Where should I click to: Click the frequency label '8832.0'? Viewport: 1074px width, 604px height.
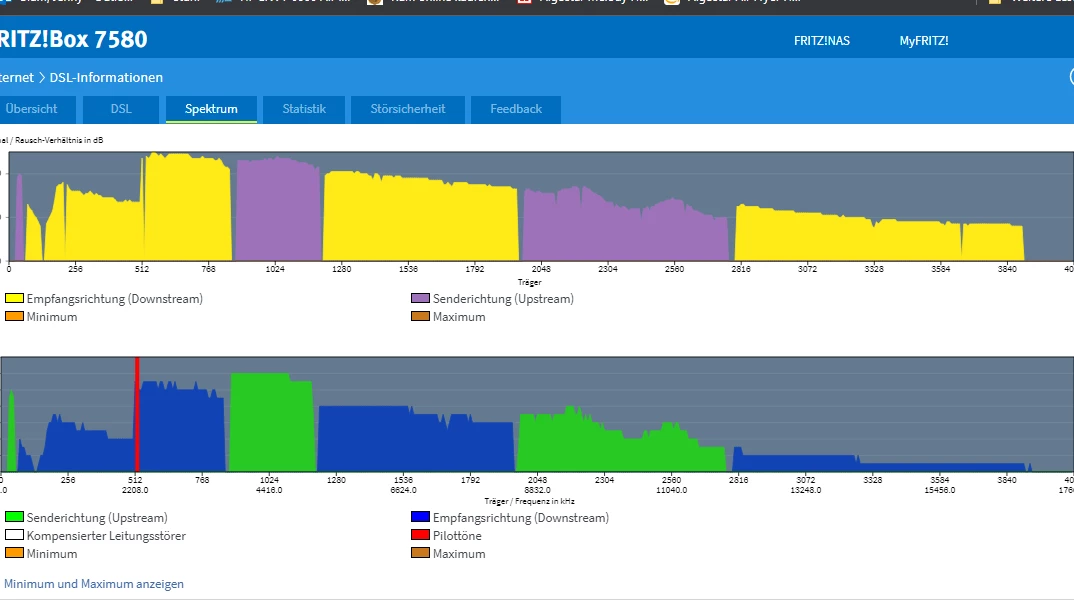pyautogui.click(x=538, y=490)
